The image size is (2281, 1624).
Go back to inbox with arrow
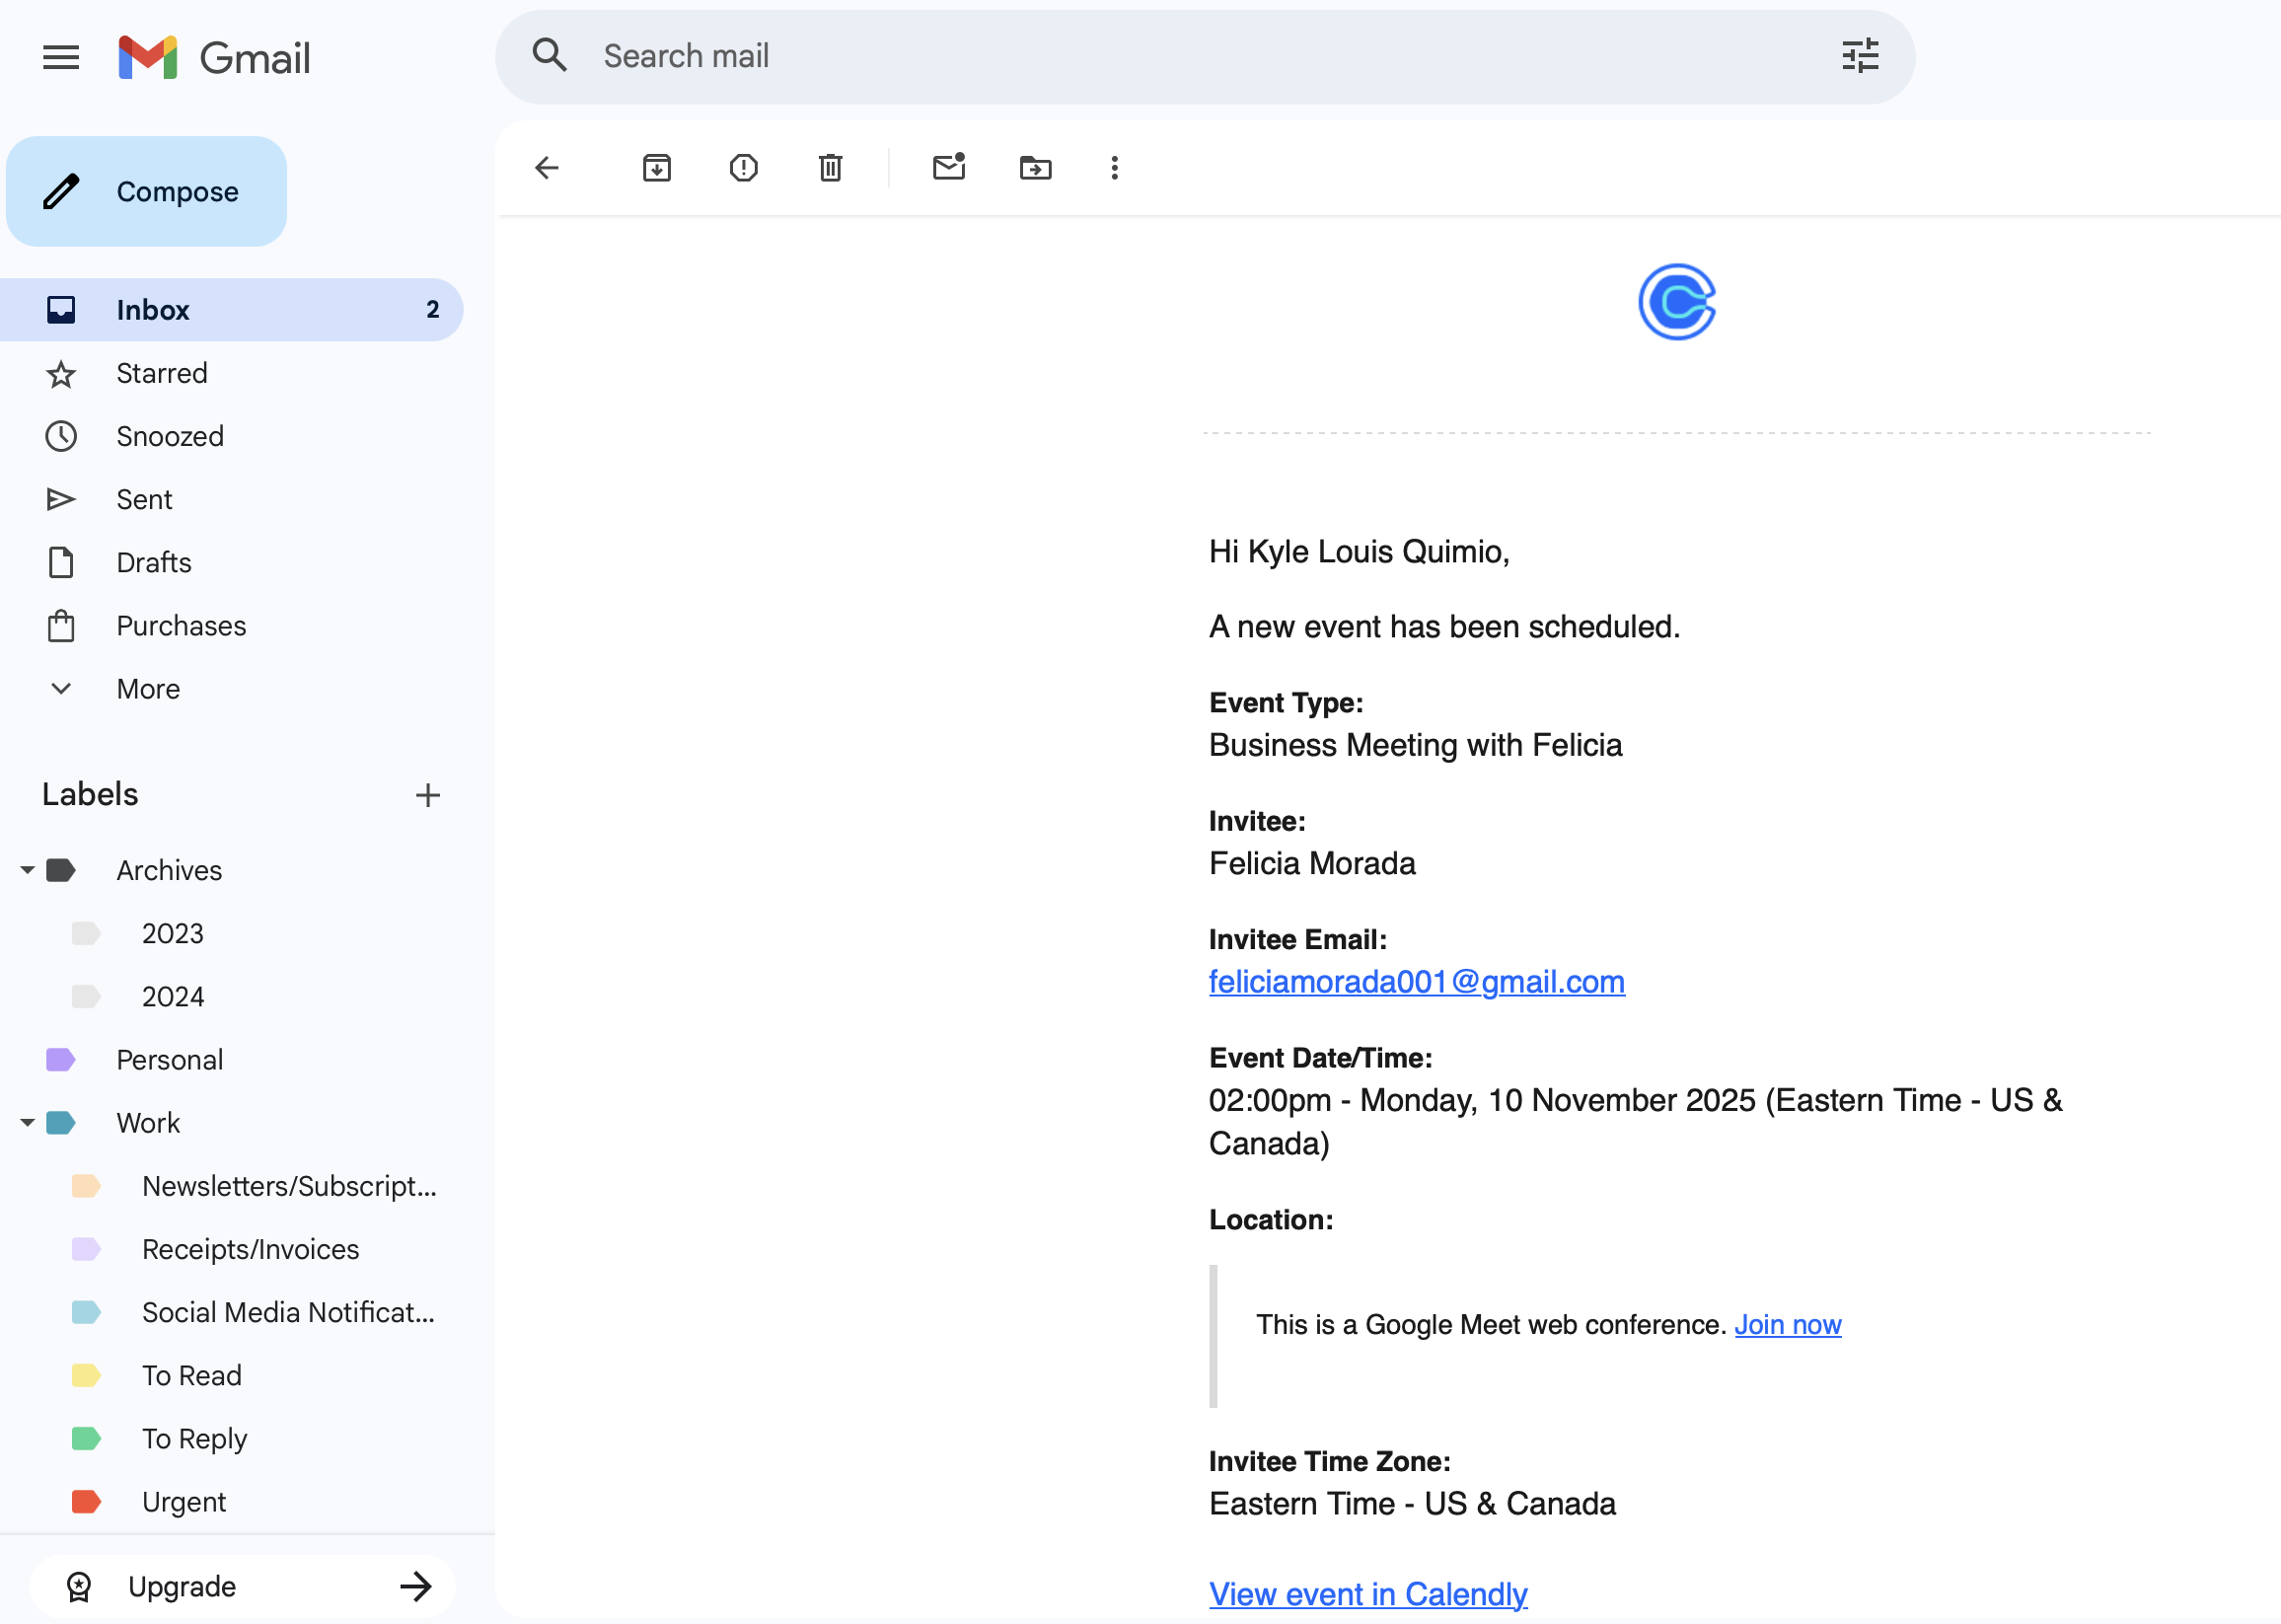tap(546, 168)
